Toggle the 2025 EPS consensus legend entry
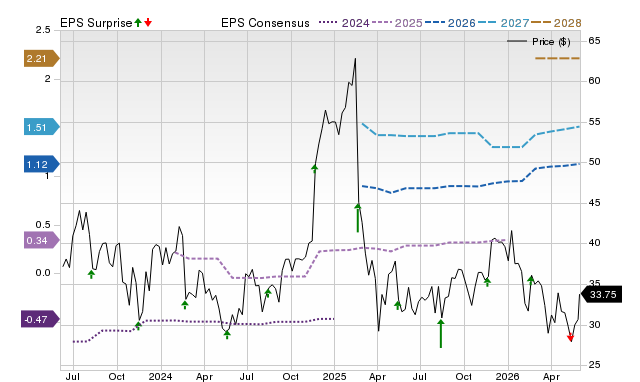Image resolution: width=640 pixels, height=382 pixels. (397, 23)
